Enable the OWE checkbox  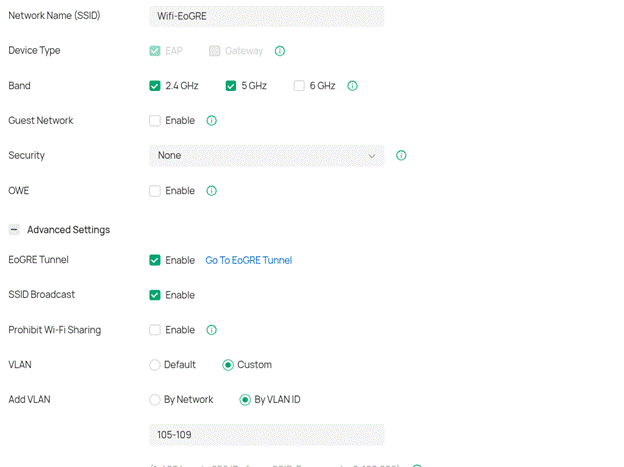point(155,191)
